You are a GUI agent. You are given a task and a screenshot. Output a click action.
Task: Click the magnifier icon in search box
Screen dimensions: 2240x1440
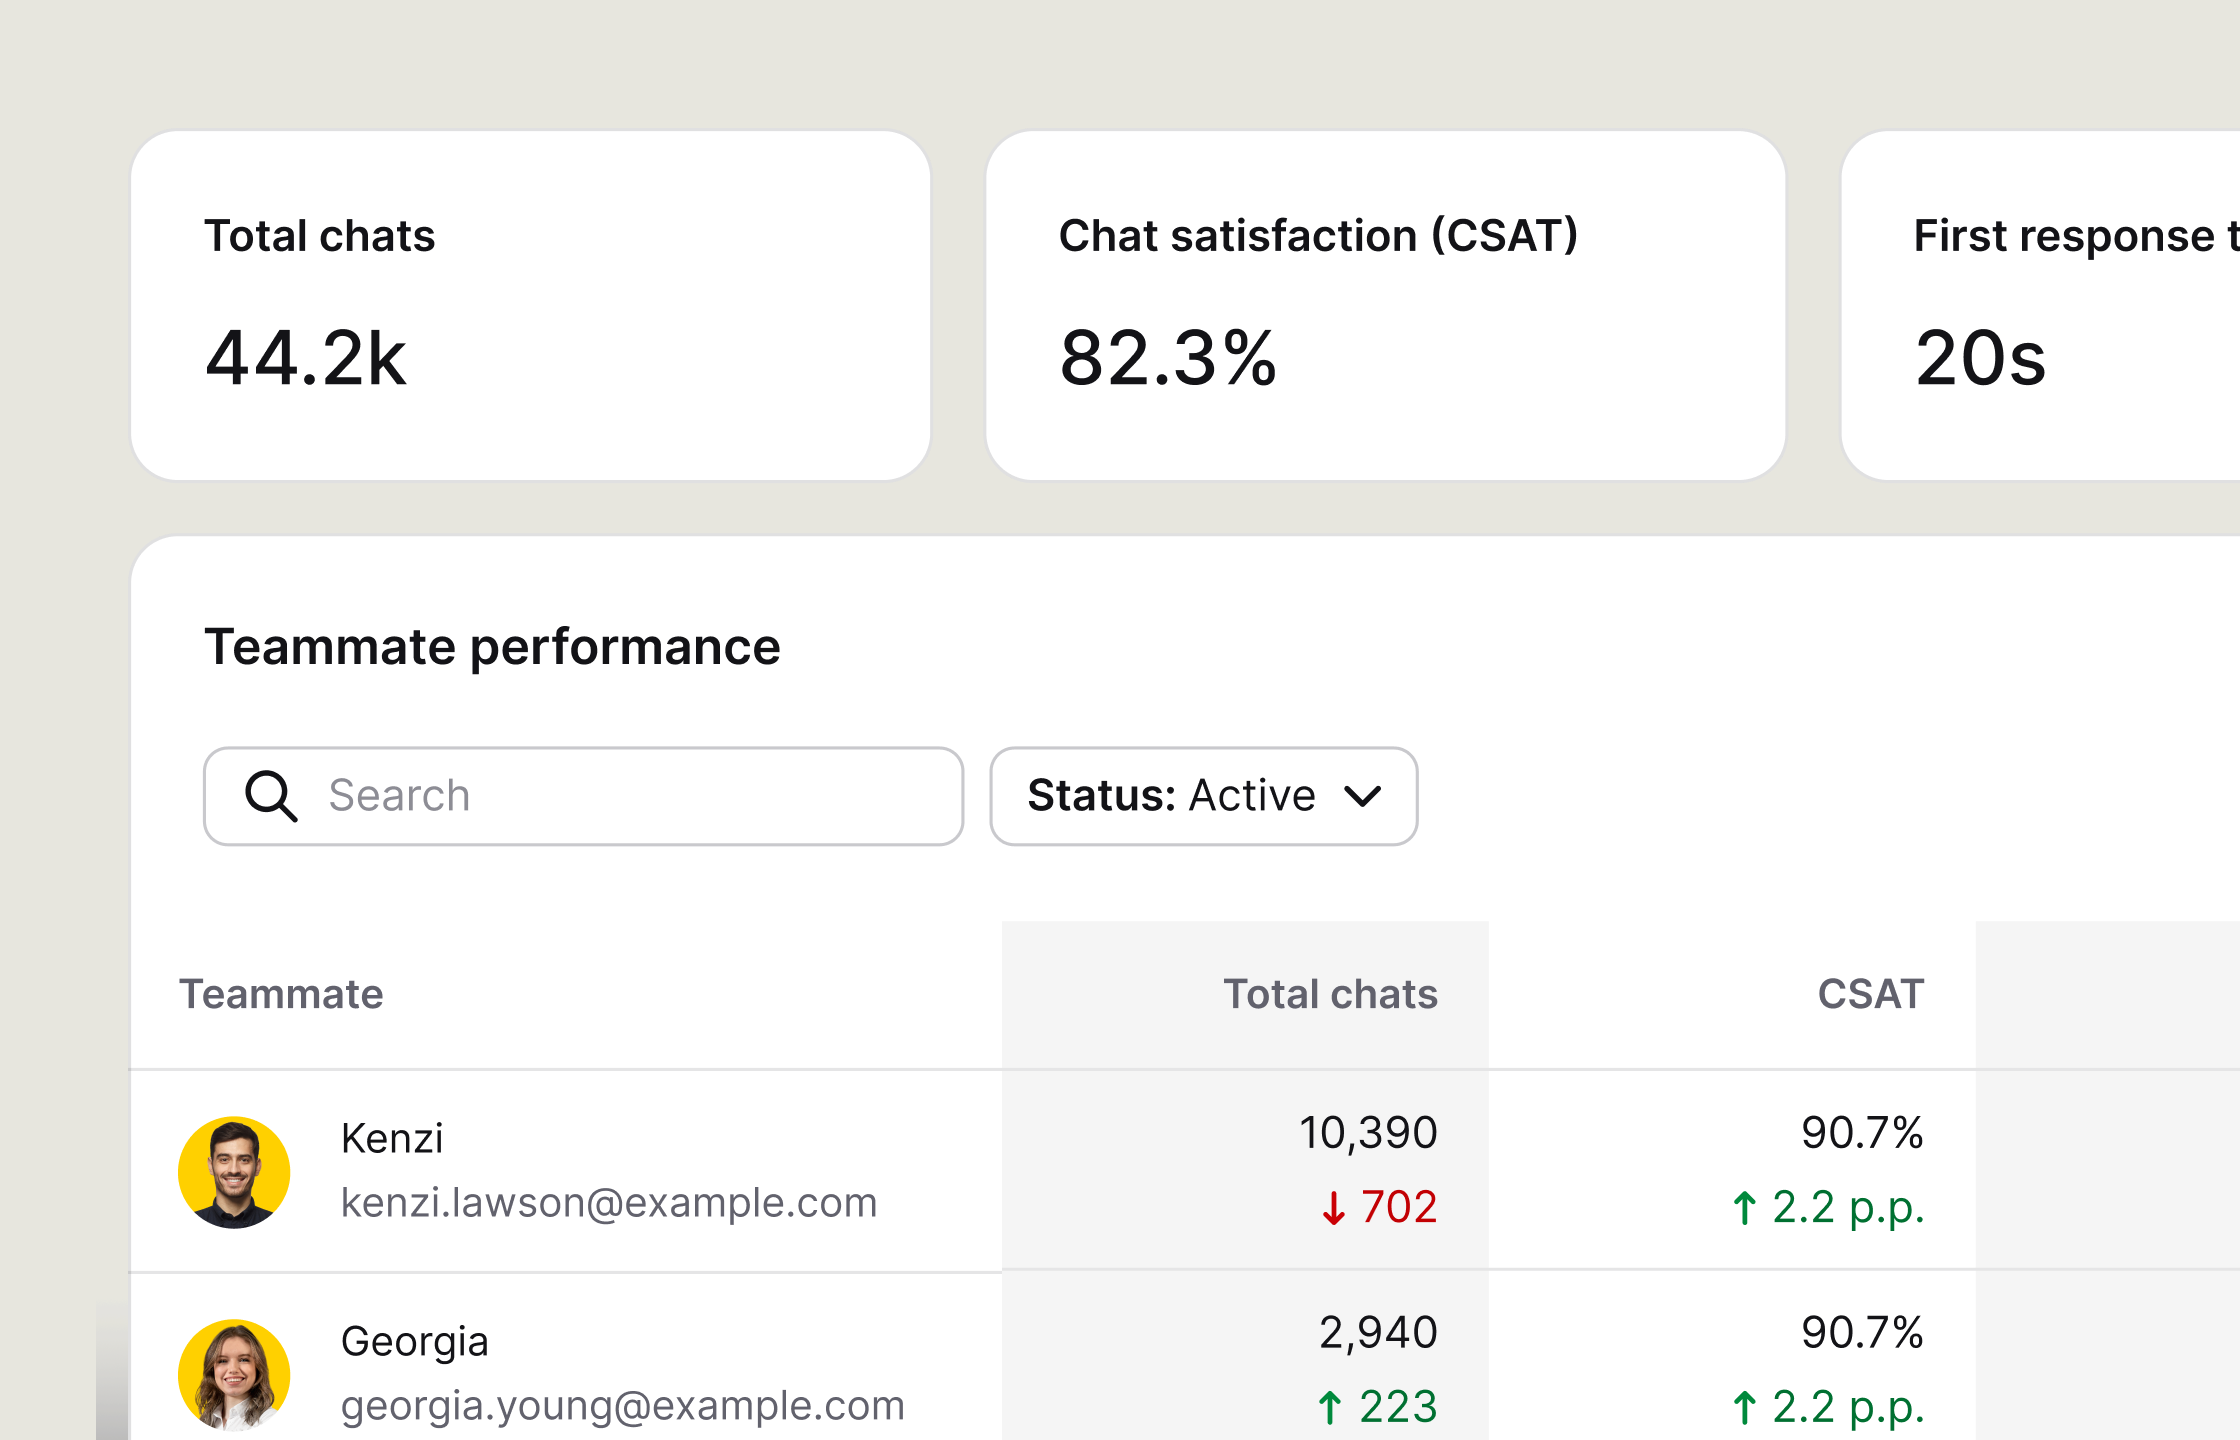tap(271, 796)
